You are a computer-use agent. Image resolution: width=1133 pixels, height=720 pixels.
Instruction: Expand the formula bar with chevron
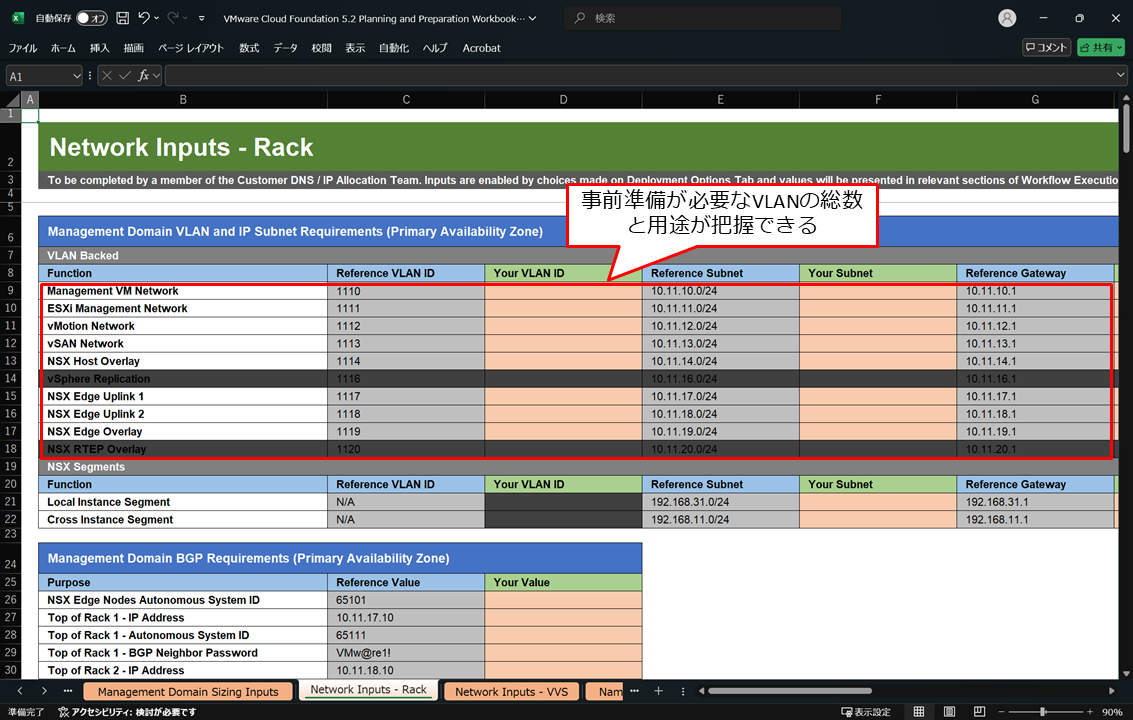tap(1120, 74)
